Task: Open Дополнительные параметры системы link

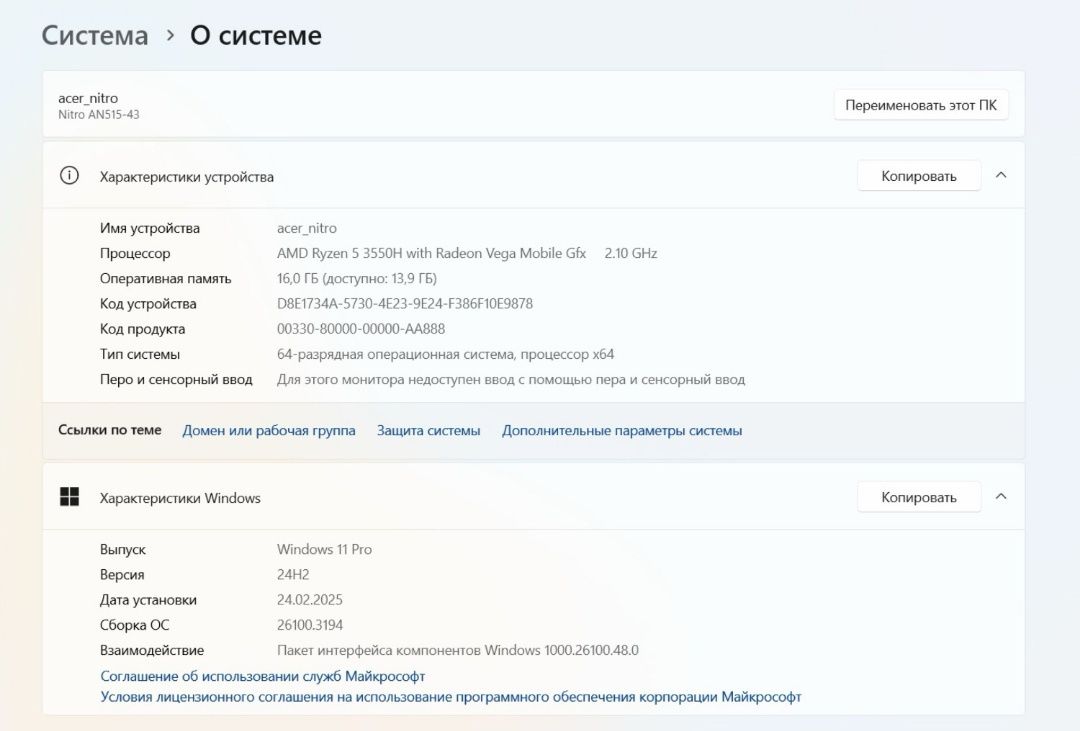Action: (622, 431)
